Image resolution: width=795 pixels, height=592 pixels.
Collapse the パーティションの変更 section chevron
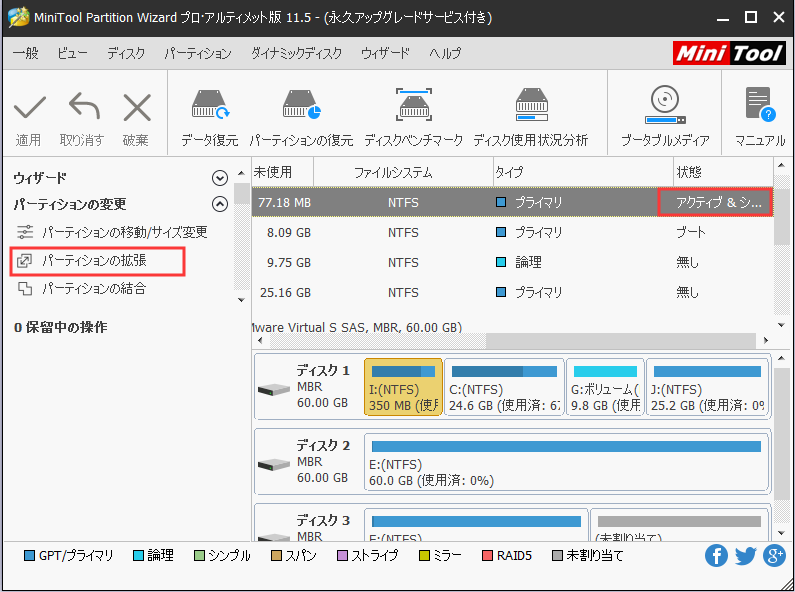point(220,204)
